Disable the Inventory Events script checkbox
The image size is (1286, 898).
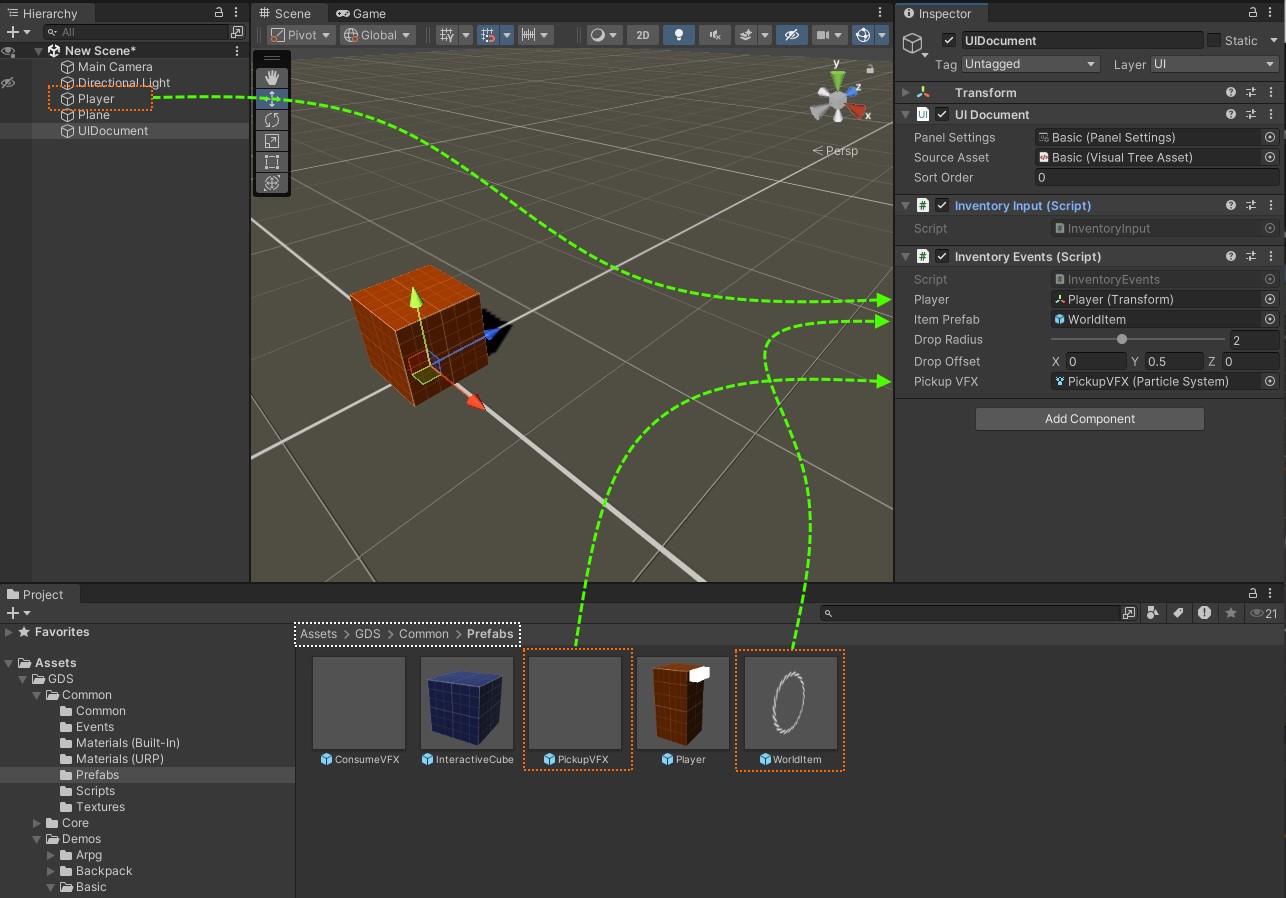(942, 257)
